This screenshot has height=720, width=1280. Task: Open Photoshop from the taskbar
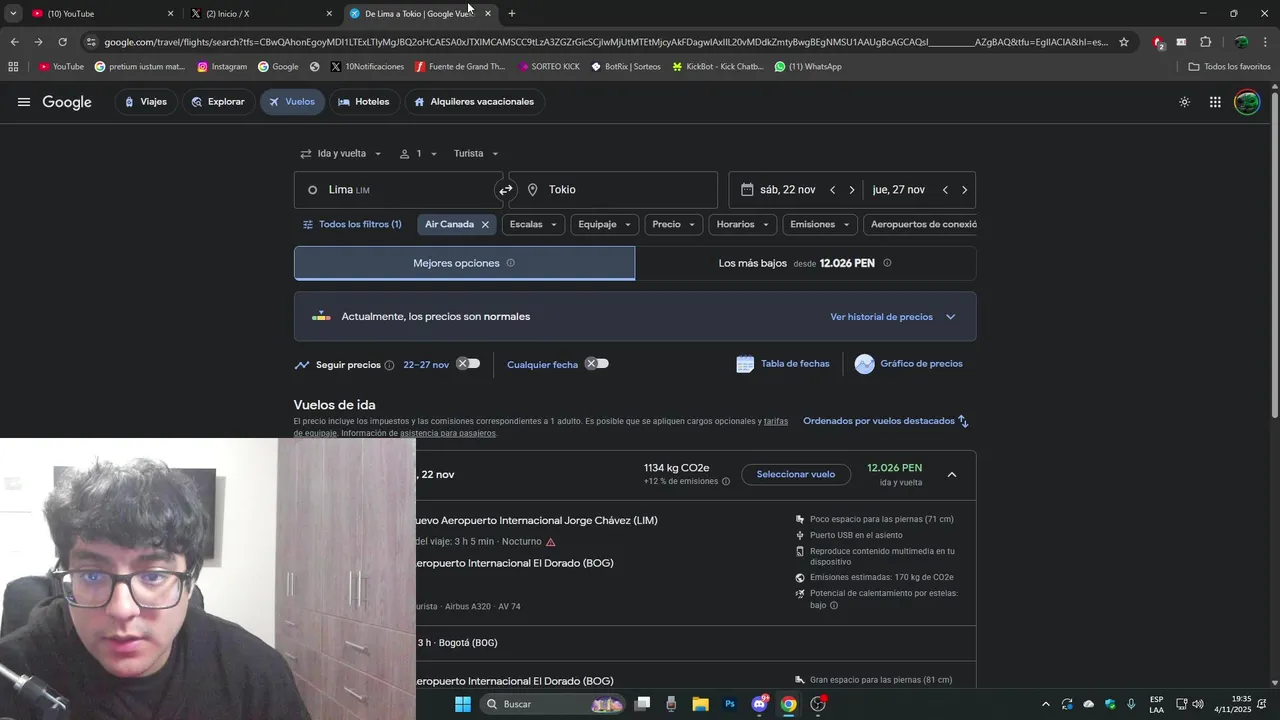730,704
